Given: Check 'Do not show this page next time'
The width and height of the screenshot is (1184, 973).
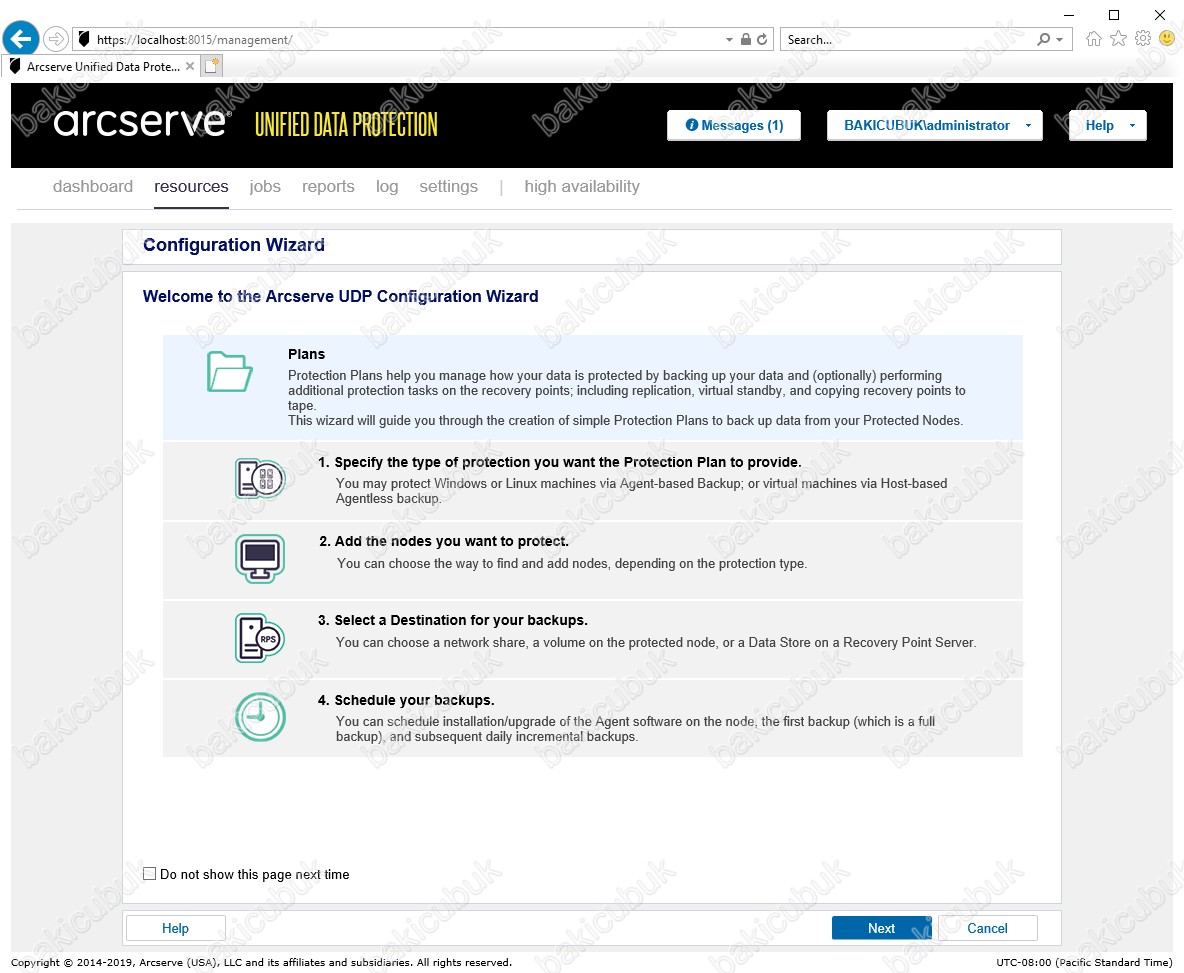Looking at the screenshot, I should (x=150, y=873).
